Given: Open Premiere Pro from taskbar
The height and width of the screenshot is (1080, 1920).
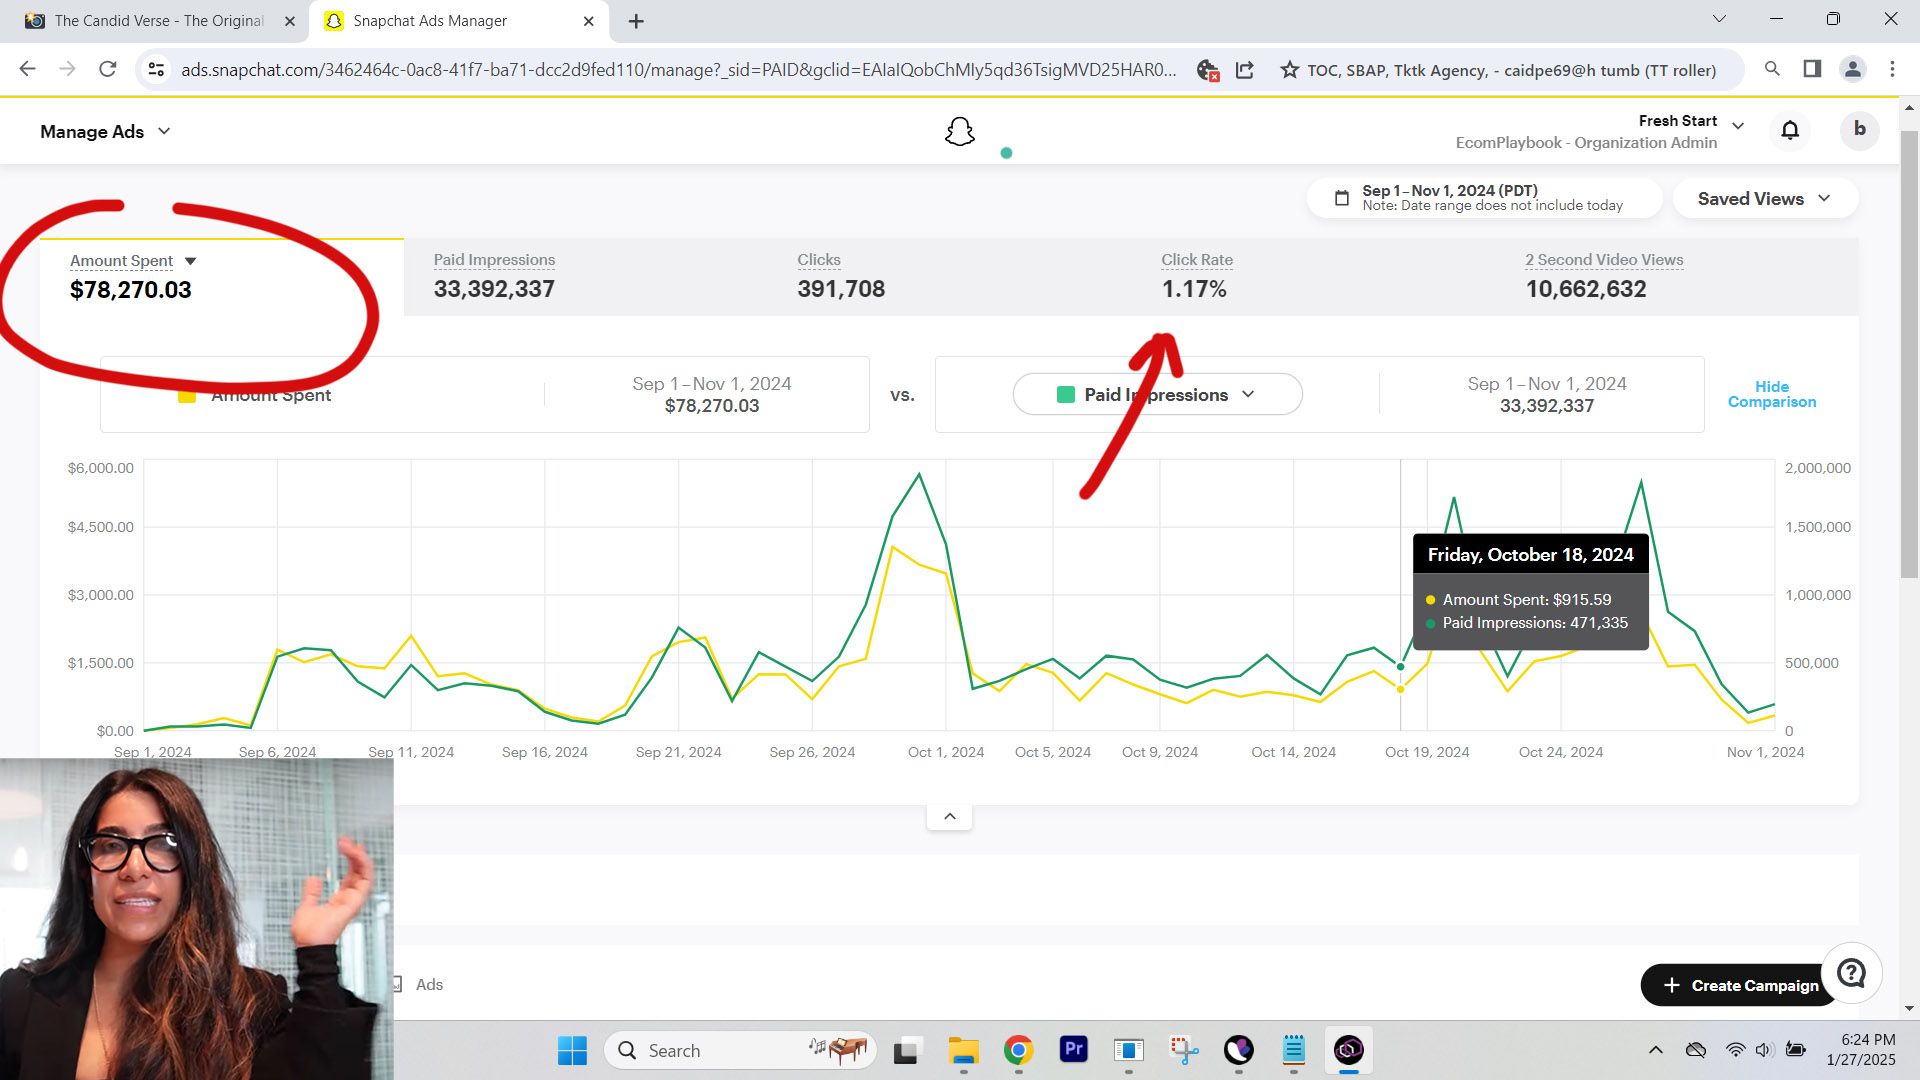Looking at the screenshot, I should [x=1073, y=1049].
